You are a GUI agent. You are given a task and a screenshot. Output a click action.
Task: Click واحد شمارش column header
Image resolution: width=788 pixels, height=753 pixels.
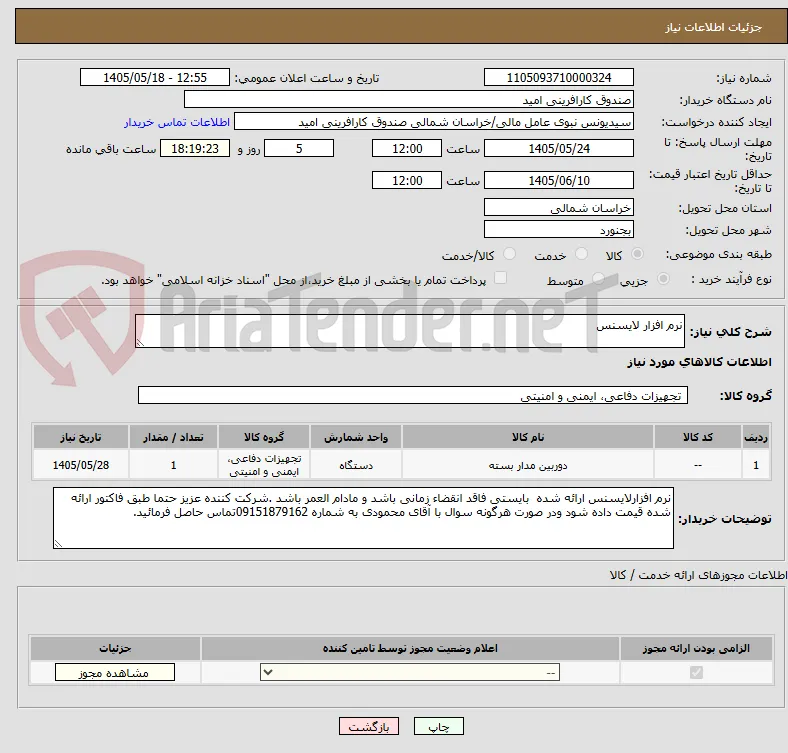tap(356, 437)
